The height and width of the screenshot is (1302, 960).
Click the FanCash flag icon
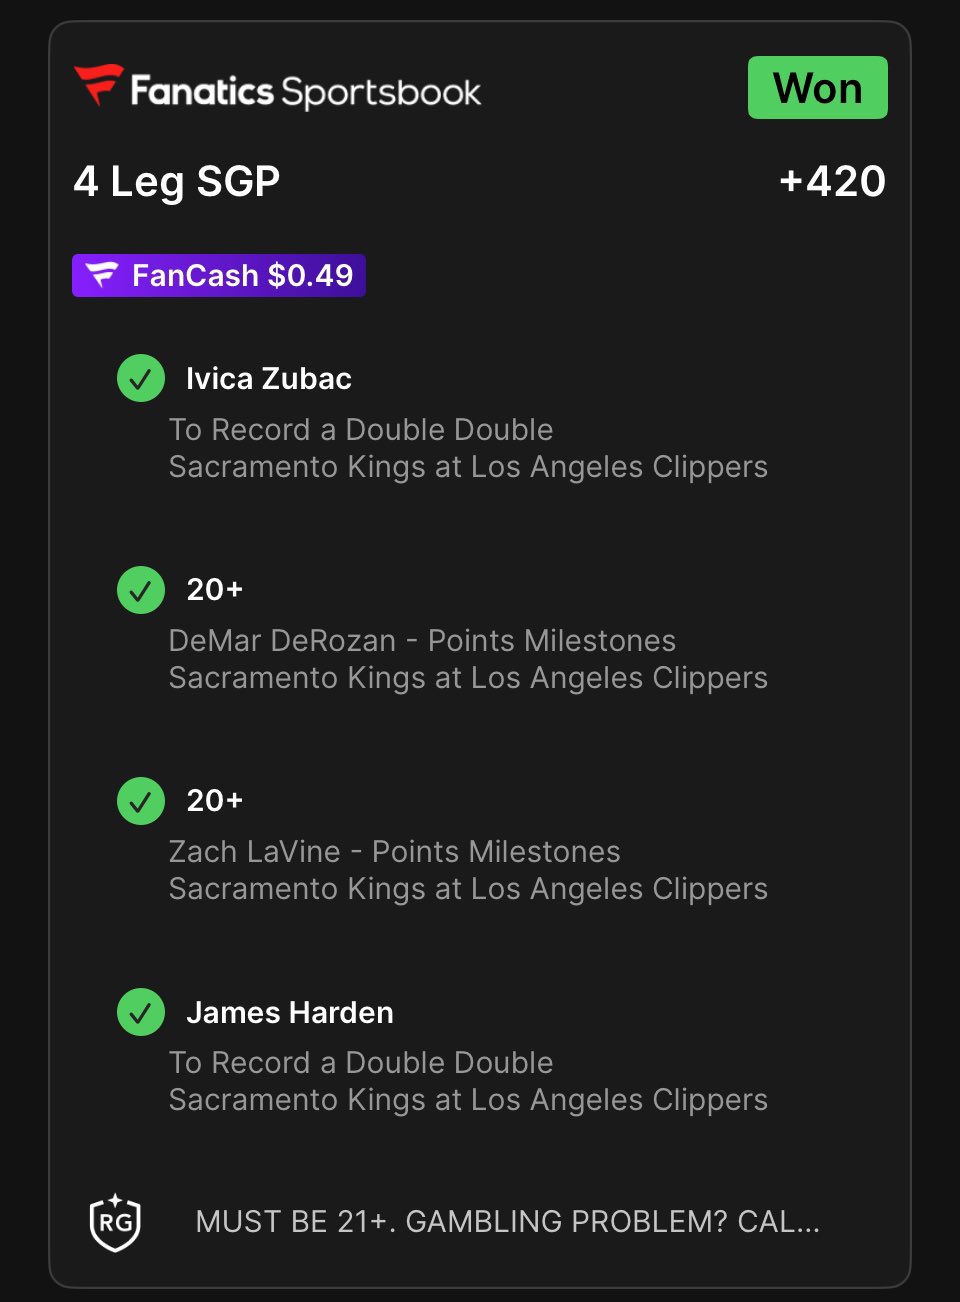pyautogui.click(x=102, y=275)
